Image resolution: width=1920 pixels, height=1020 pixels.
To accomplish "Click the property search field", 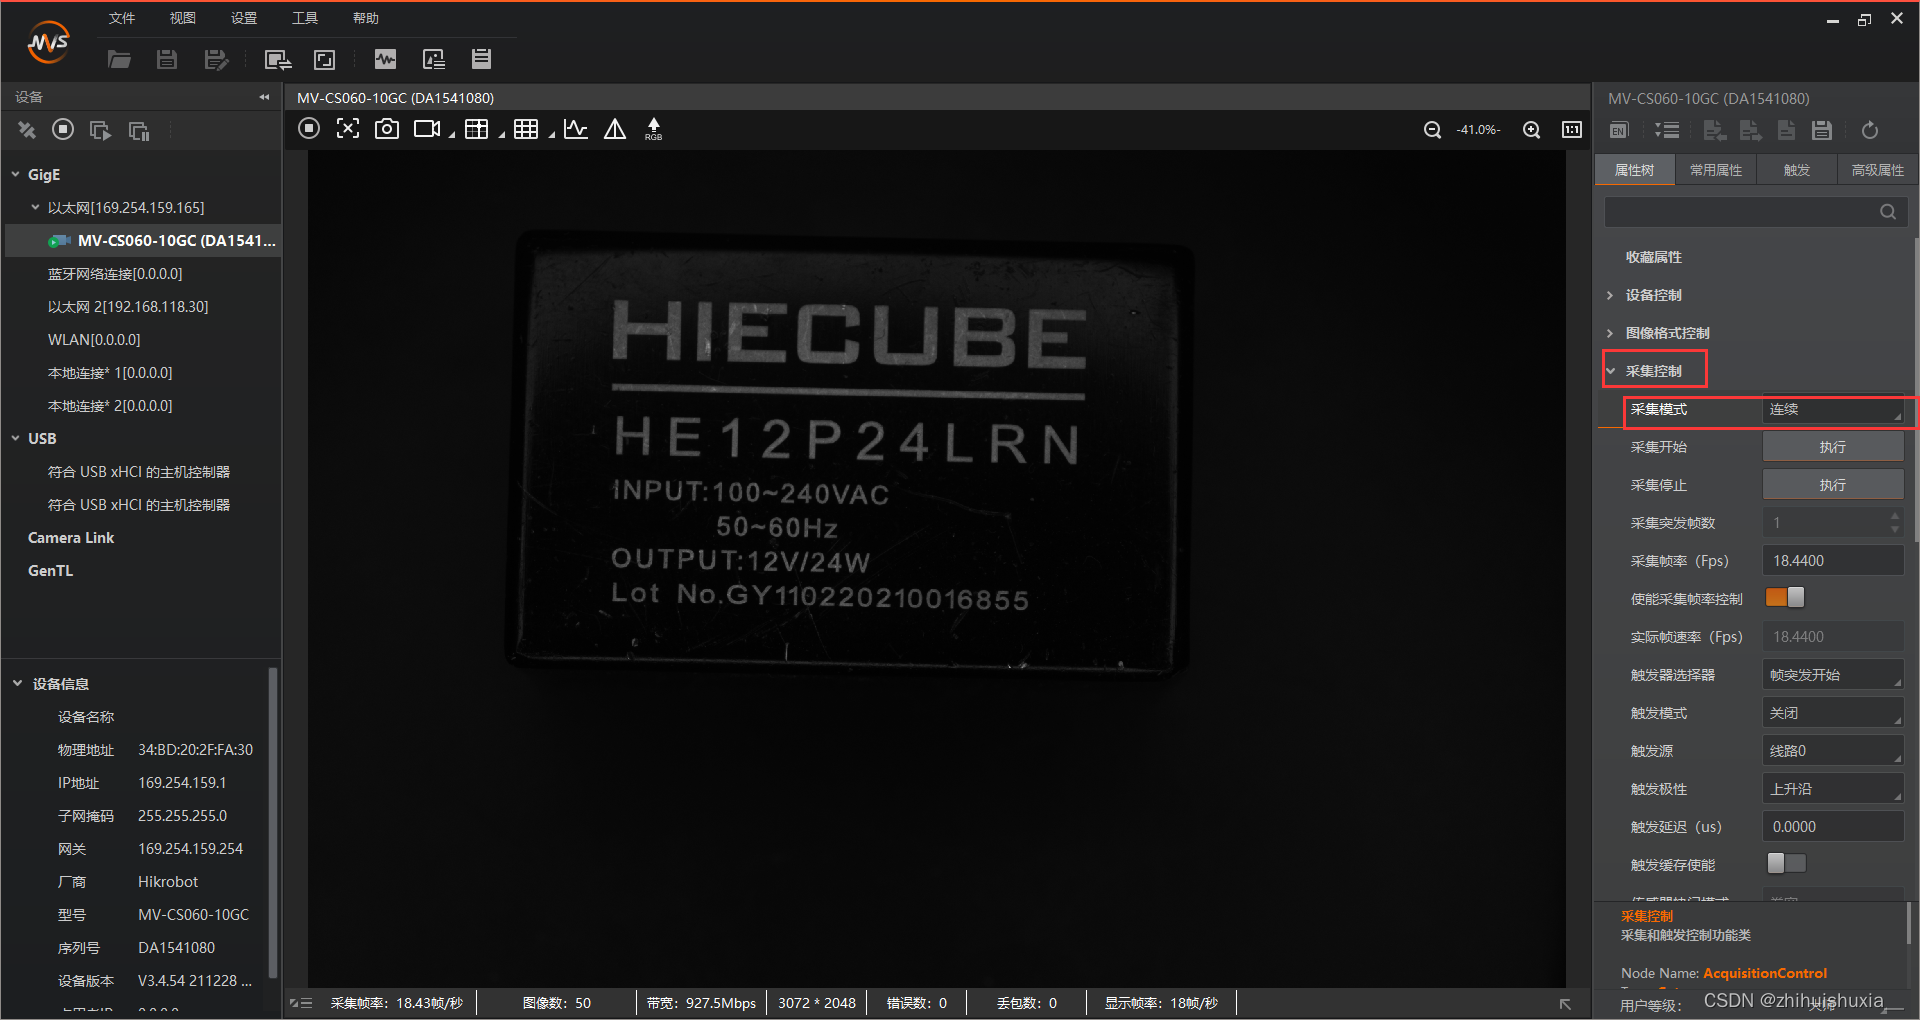I will tap(1756, 212).
